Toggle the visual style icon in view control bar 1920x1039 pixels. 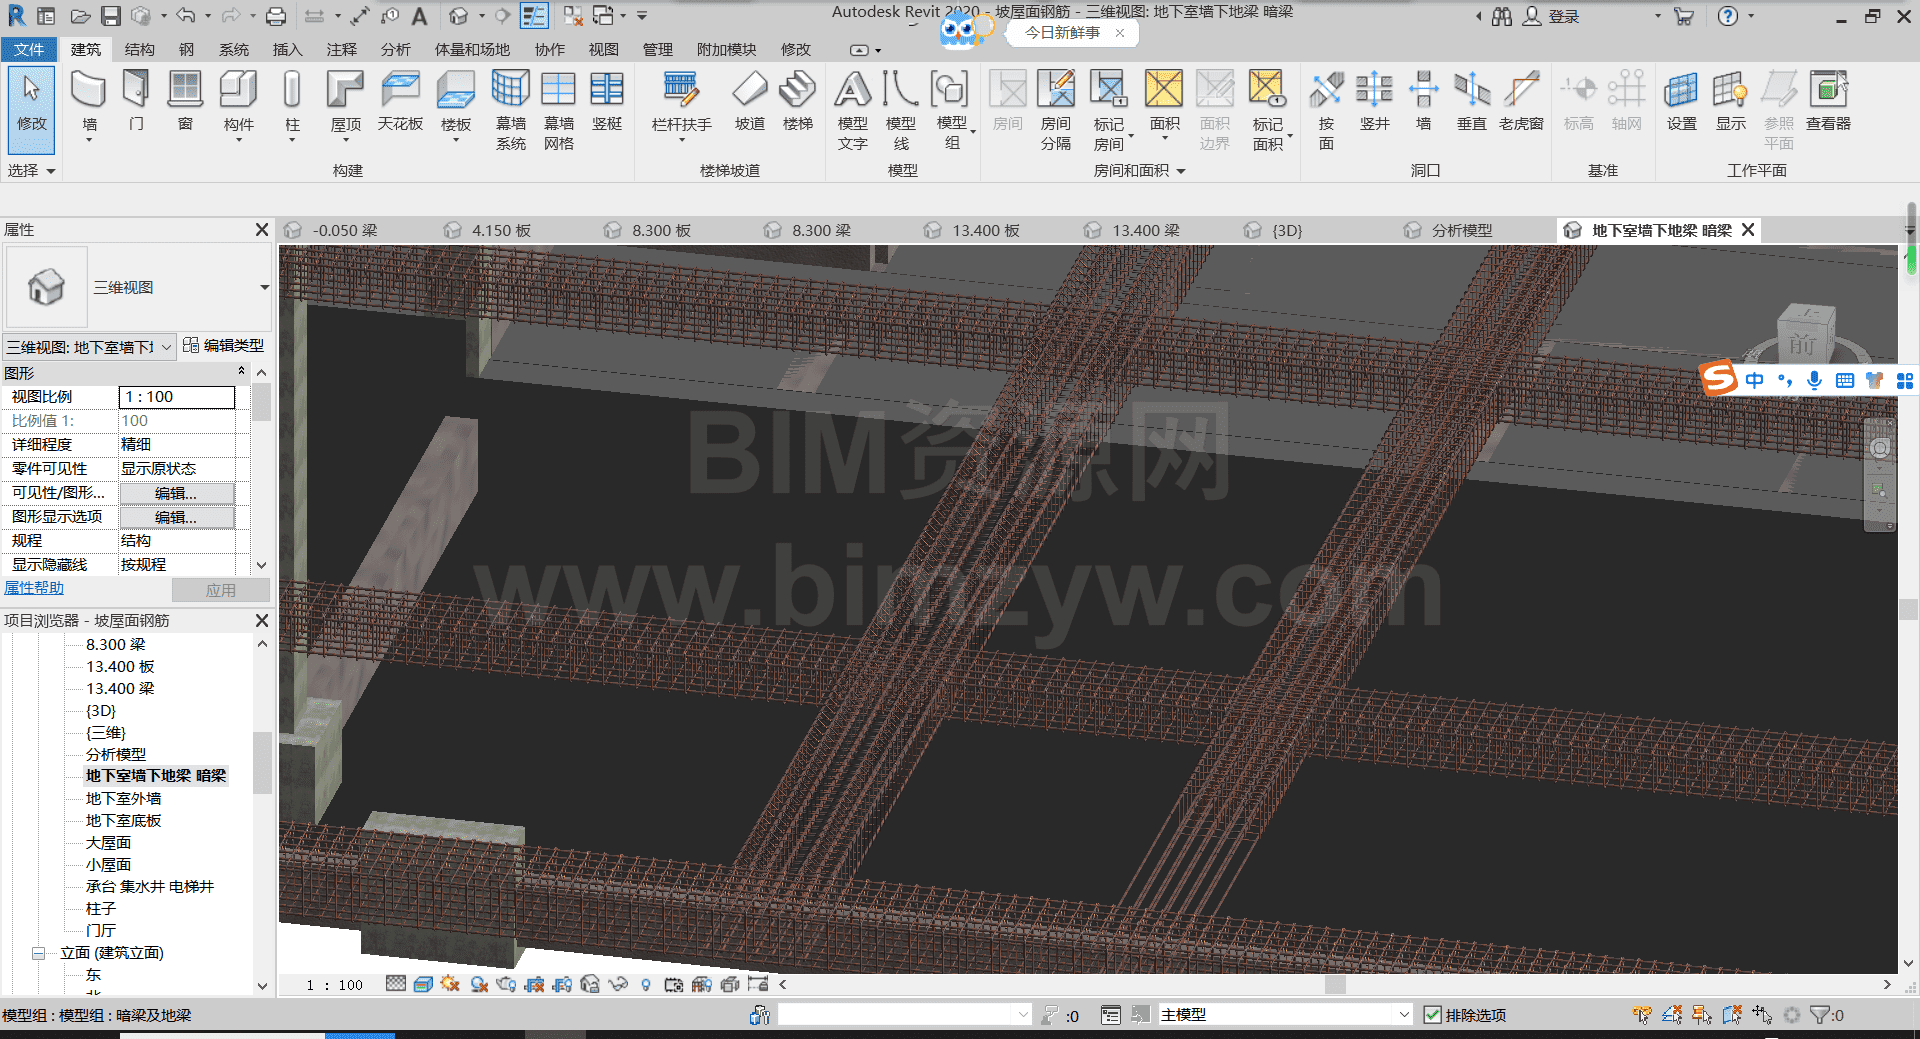[x=423, y=985]
